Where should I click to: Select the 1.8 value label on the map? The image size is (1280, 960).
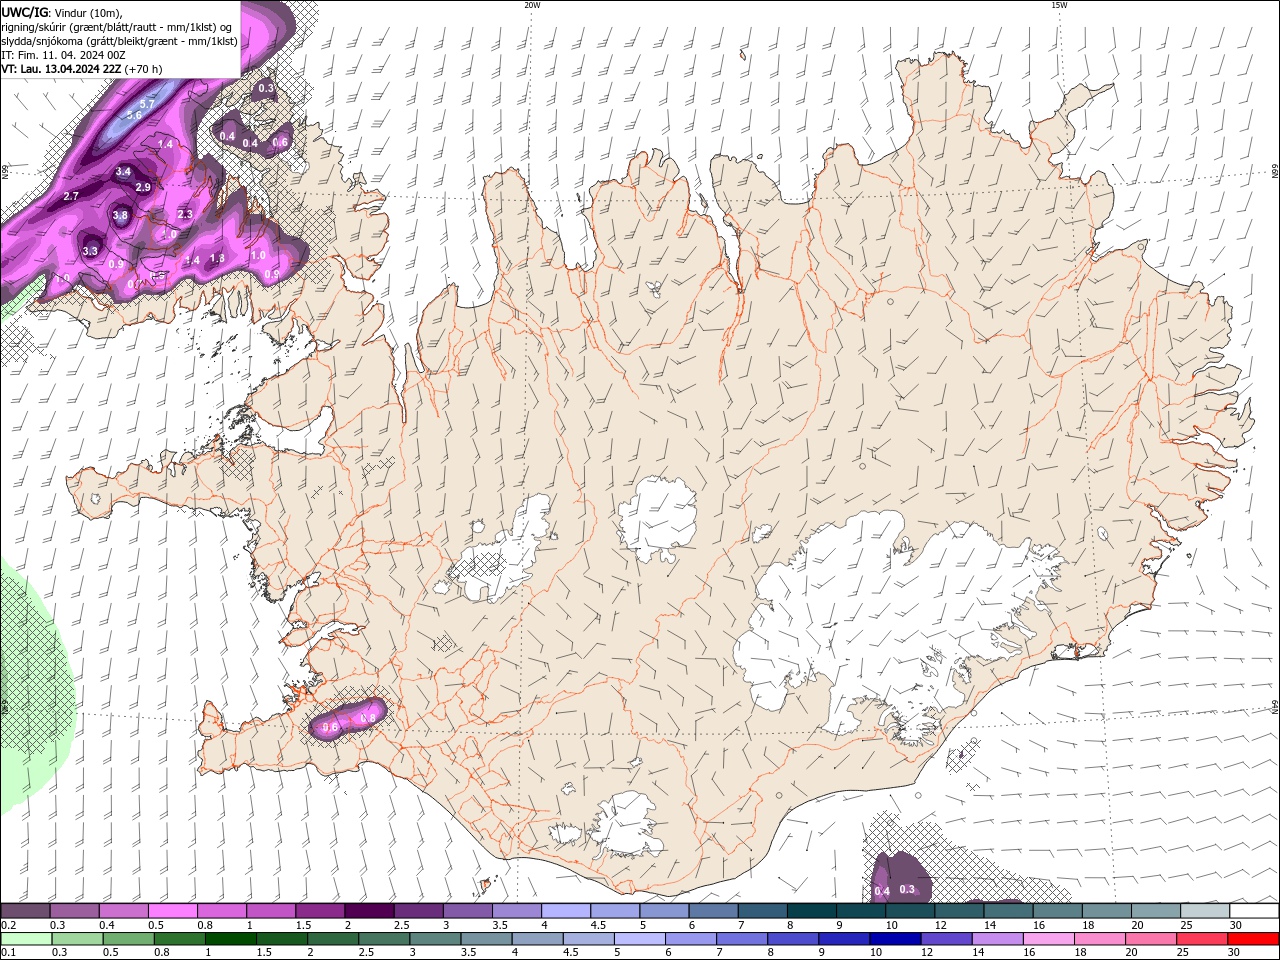pyautogui.click(x=217, y=258)
